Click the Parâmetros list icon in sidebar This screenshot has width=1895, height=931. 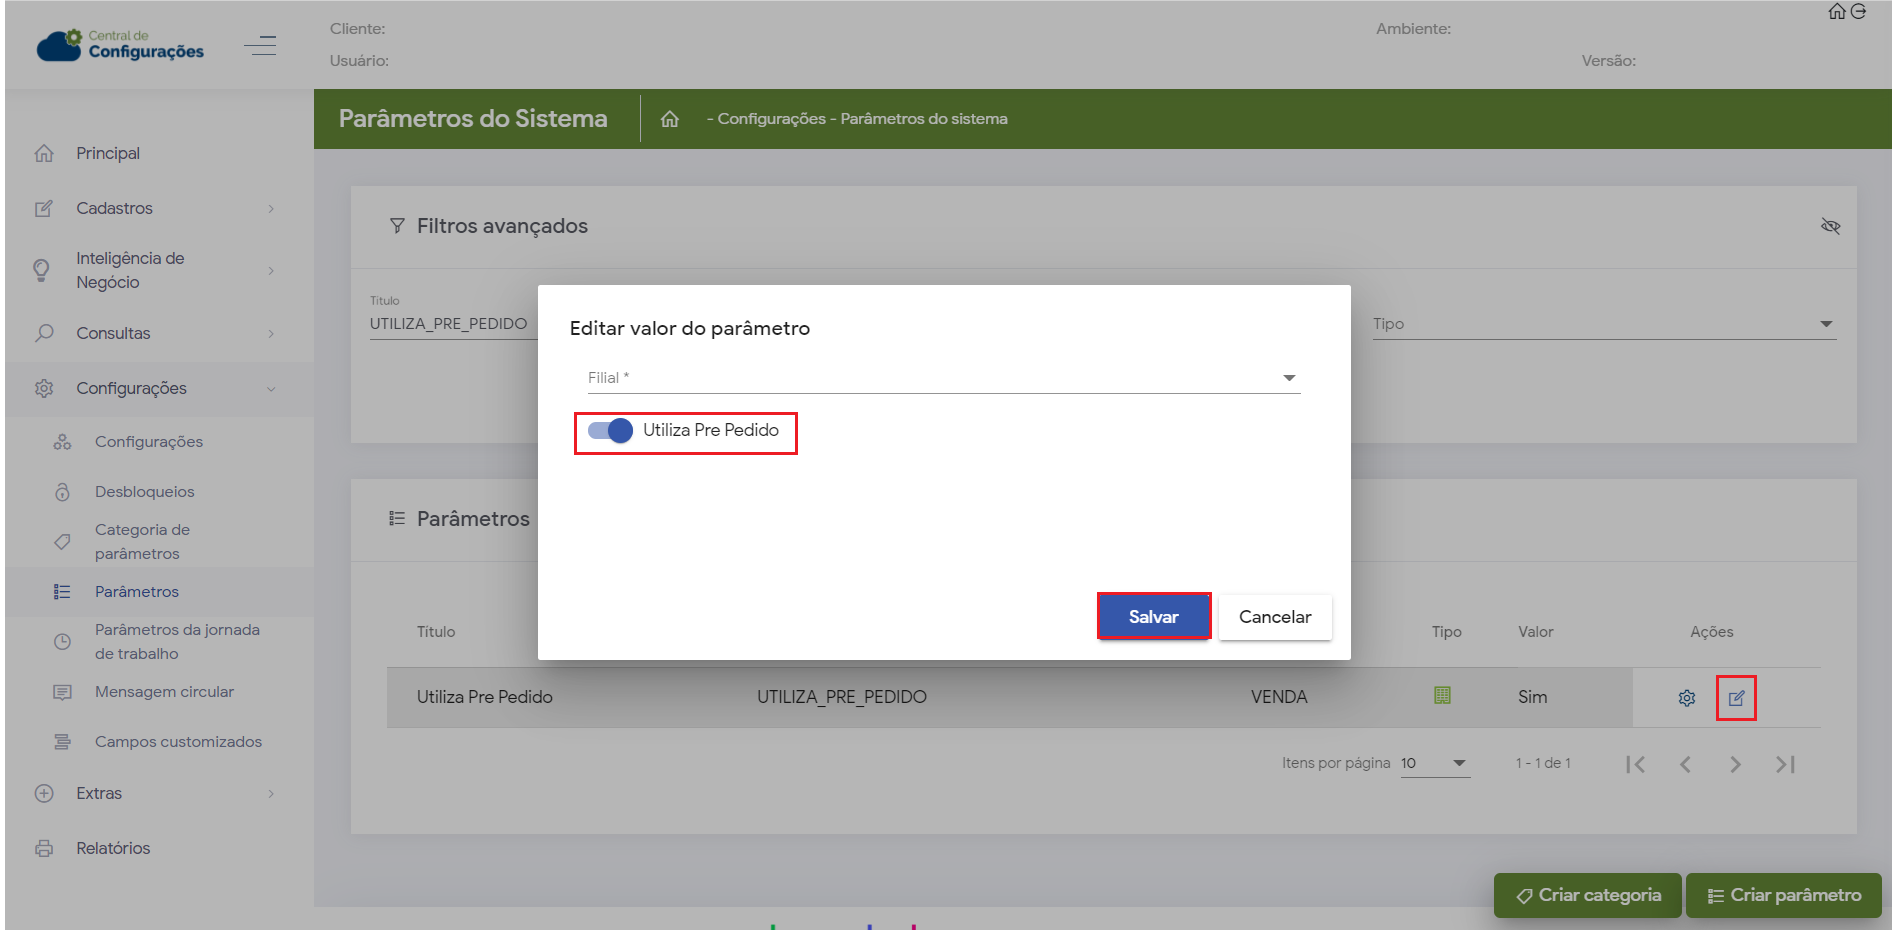62,592
